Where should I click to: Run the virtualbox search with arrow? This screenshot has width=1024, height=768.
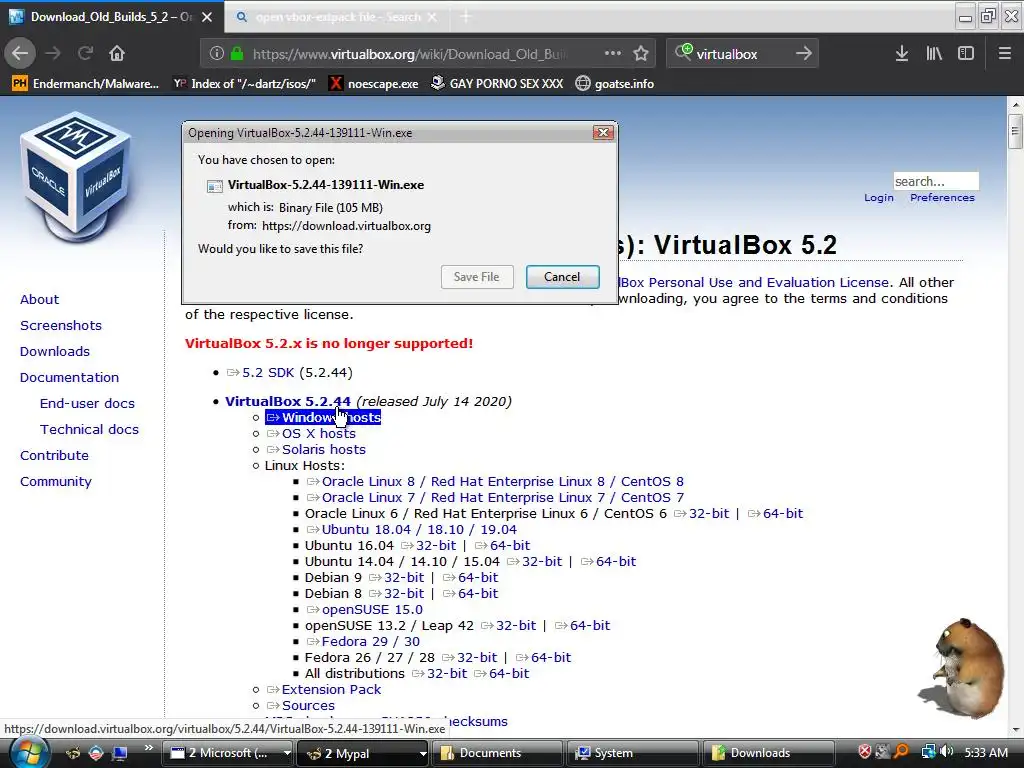803,54
